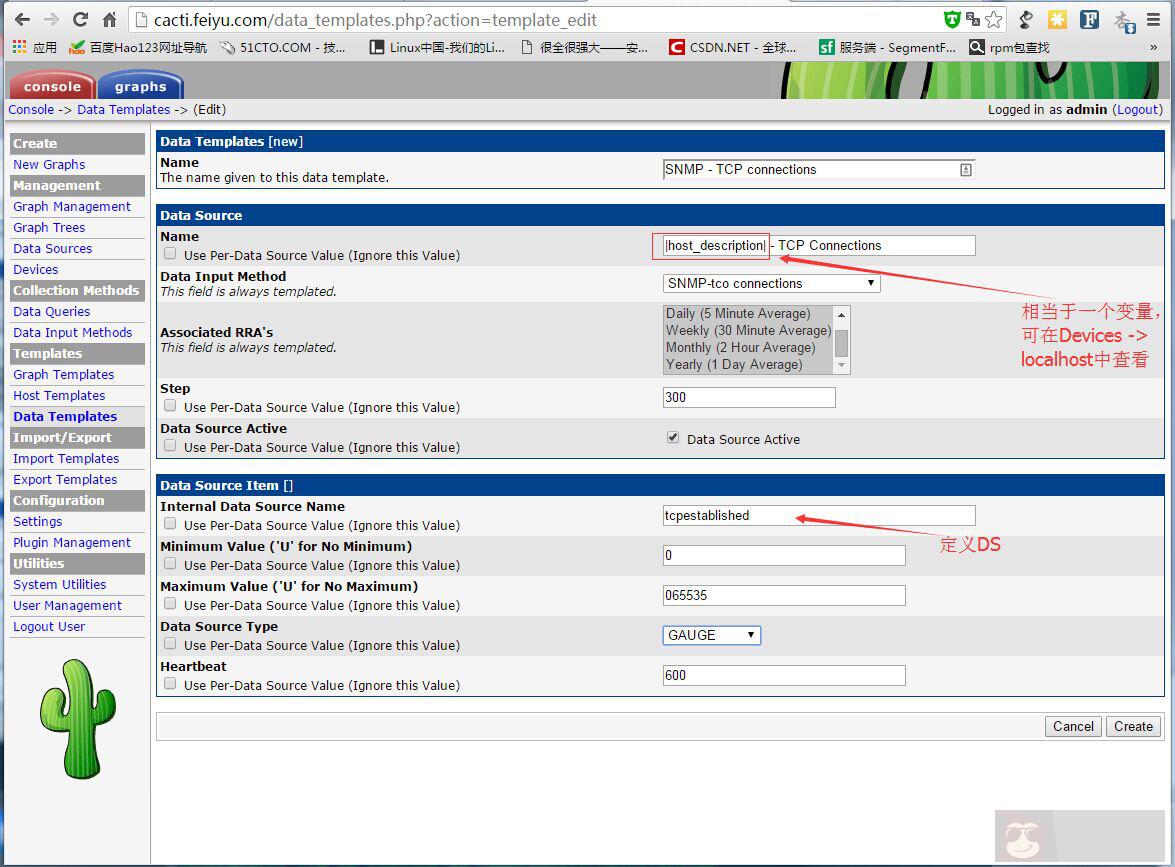Select Weekly (30 Minute Average) in RRA list
This screenshot has height=867, width=1175.
748,330
